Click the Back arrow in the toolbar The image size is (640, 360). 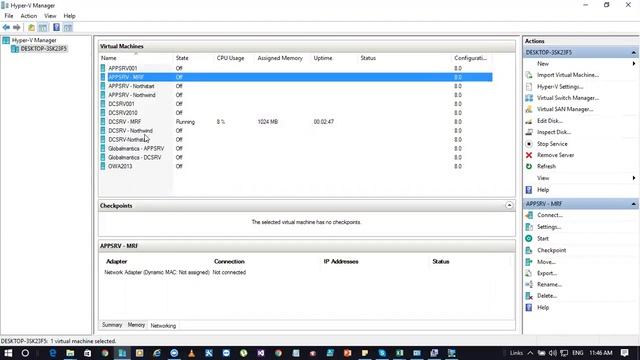(x=6, y=27)
